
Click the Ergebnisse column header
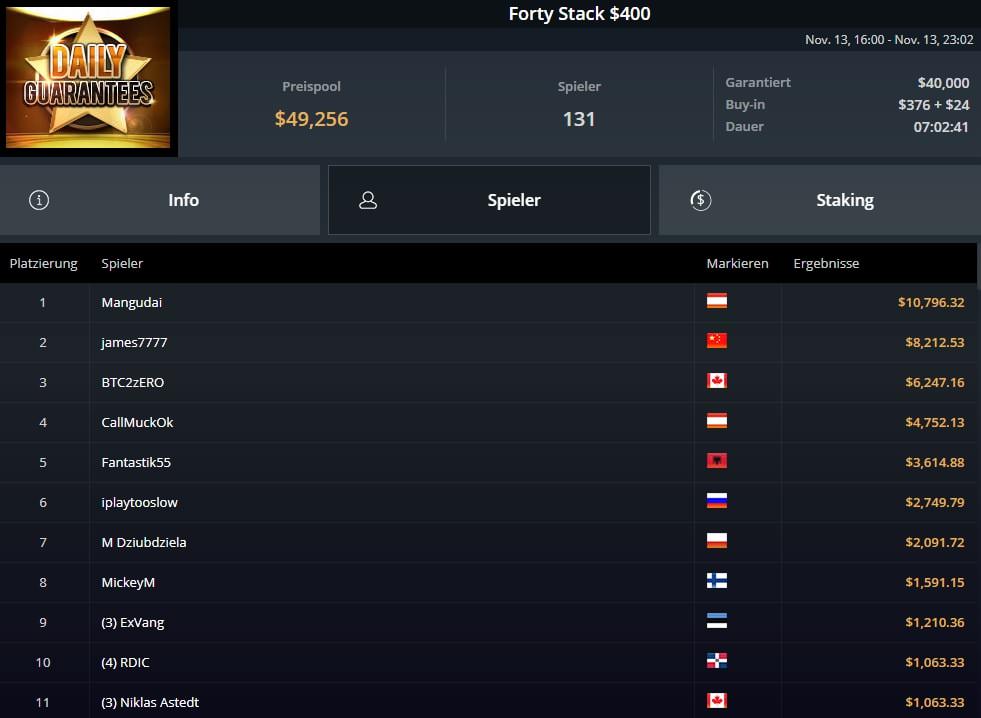[x=826, y=263]
